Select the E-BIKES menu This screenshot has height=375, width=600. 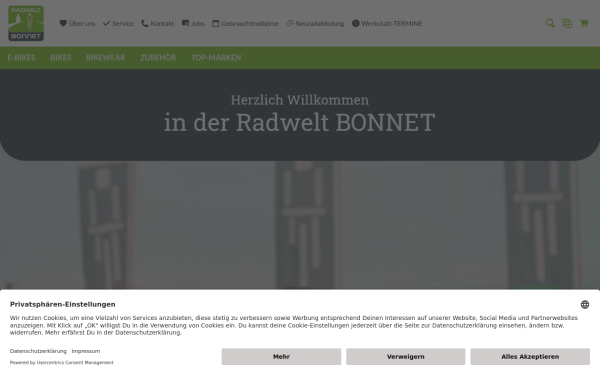pos(21,58)
